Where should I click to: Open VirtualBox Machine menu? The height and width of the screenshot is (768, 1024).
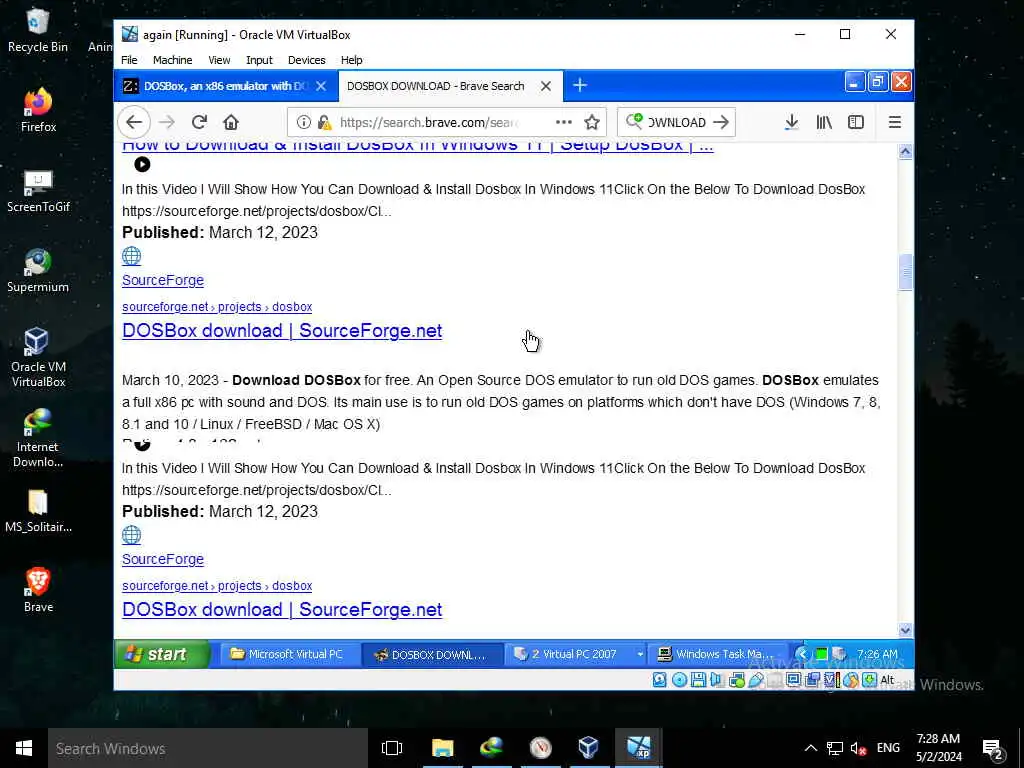tap(172, 60)
